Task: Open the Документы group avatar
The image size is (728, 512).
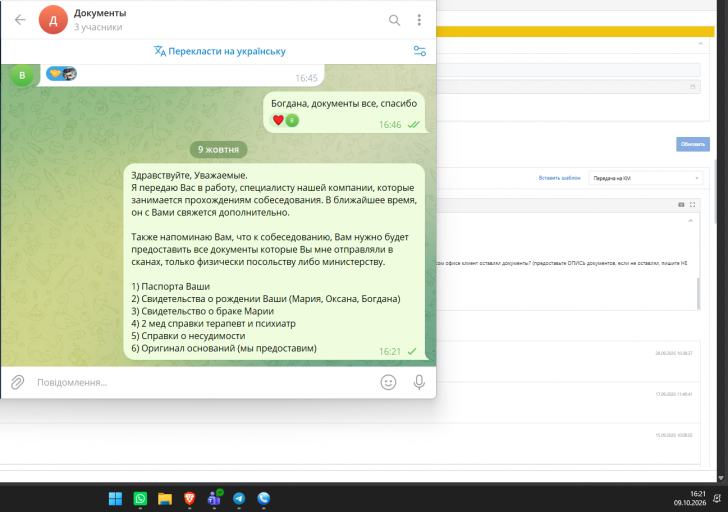Action: point(53,20)
